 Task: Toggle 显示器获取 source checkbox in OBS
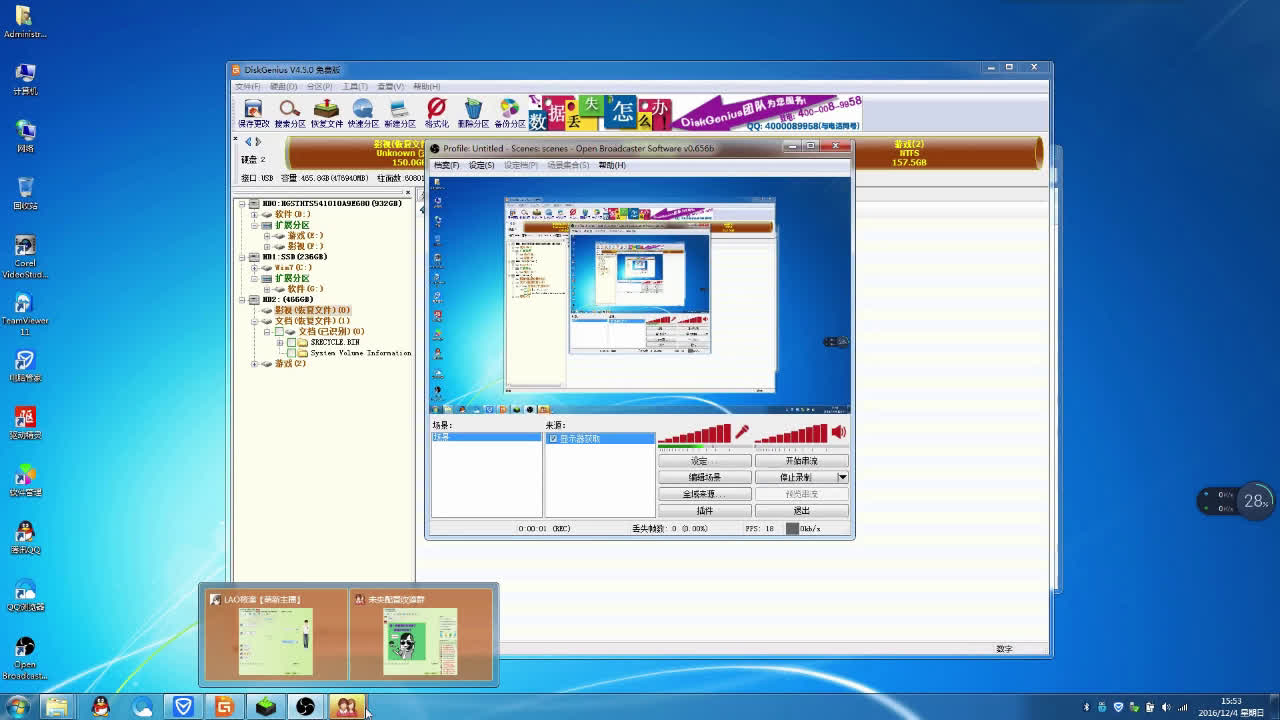pyautogui.click(x=553, y=439)
